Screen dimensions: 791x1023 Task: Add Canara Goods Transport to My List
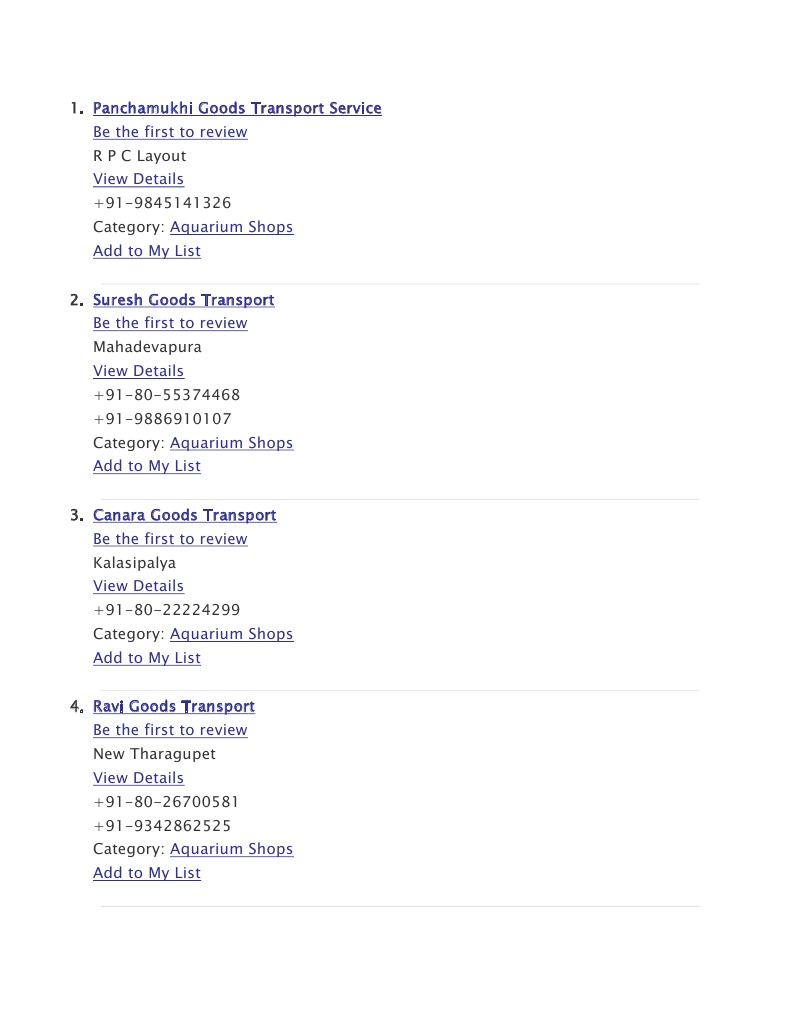147,658
